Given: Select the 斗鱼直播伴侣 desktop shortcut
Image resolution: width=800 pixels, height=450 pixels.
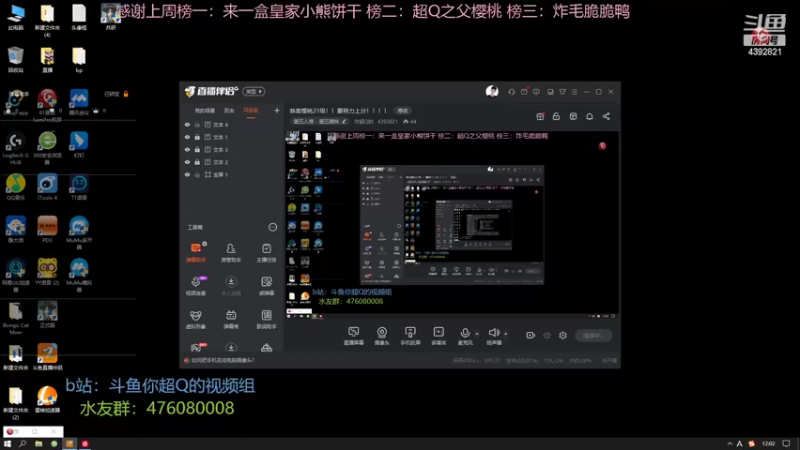Looking at the screenshot, I should pyautogui.click(x=47, y=357).
